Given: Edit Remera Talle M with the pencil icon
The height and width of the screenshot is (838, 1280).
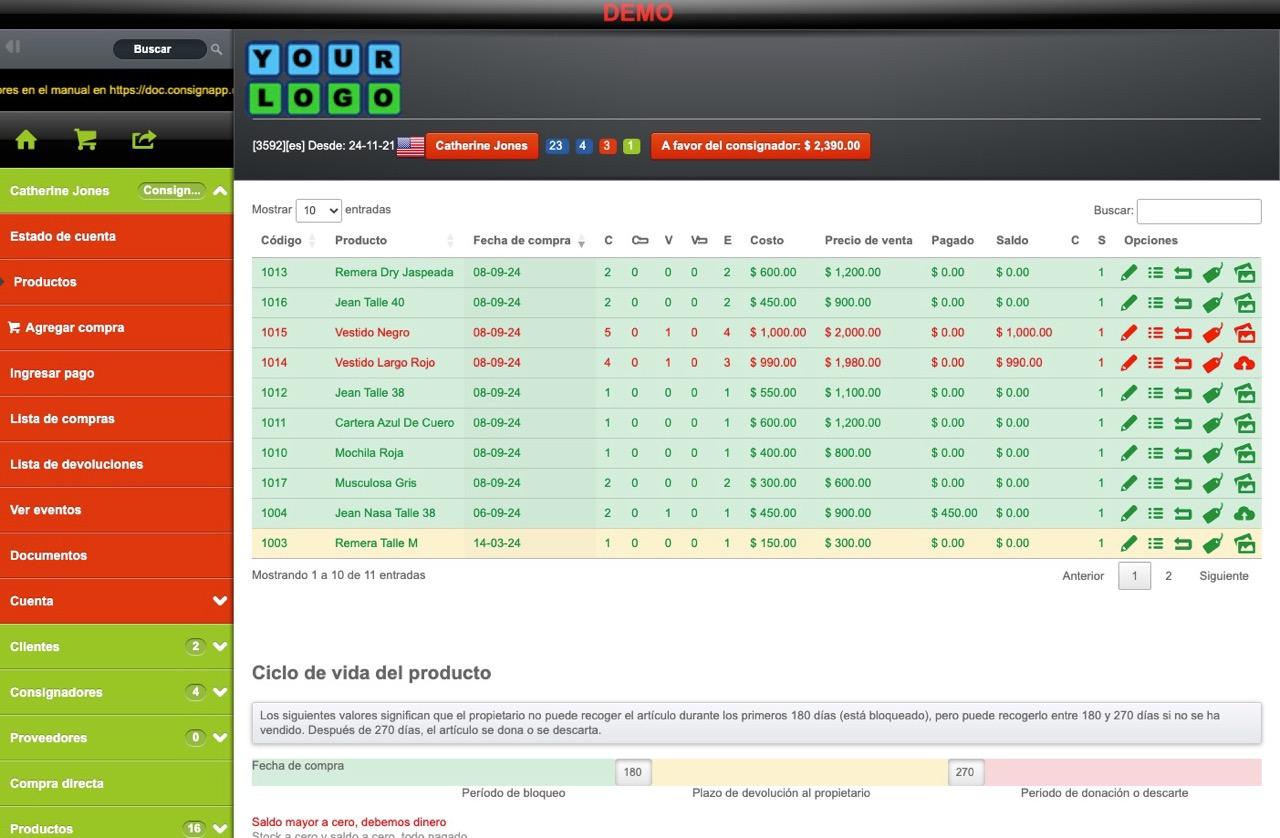Looking at the screenshot, I should 1129,544.
